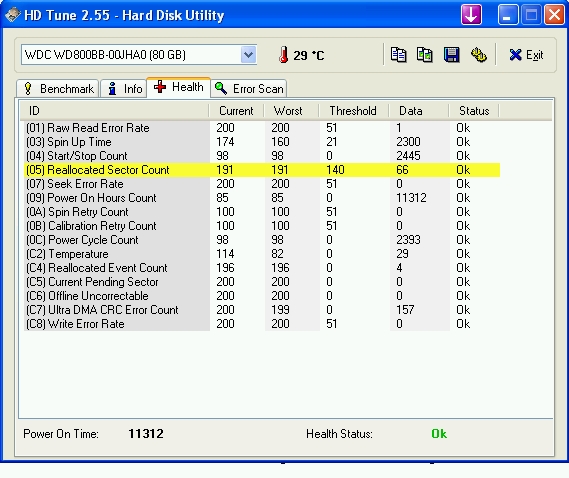Screen dimensions: 569x478
Task: Close the HD Tune window
Action: [x=554, y=15]
